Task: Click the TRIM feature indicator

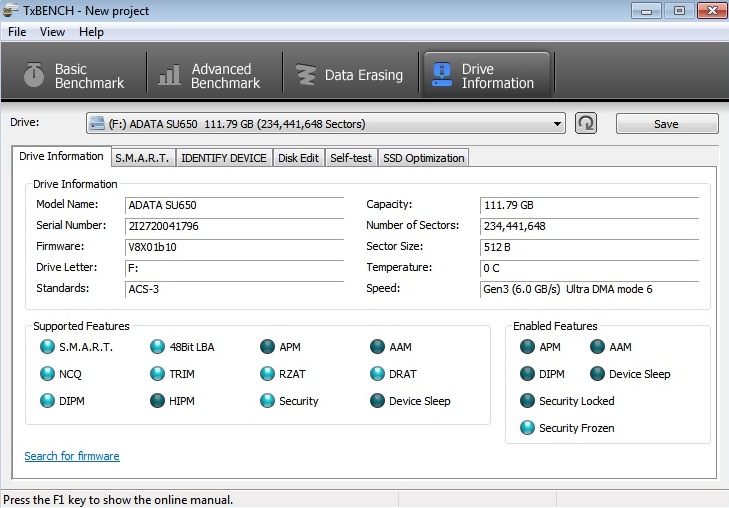Action: point(157,374)
